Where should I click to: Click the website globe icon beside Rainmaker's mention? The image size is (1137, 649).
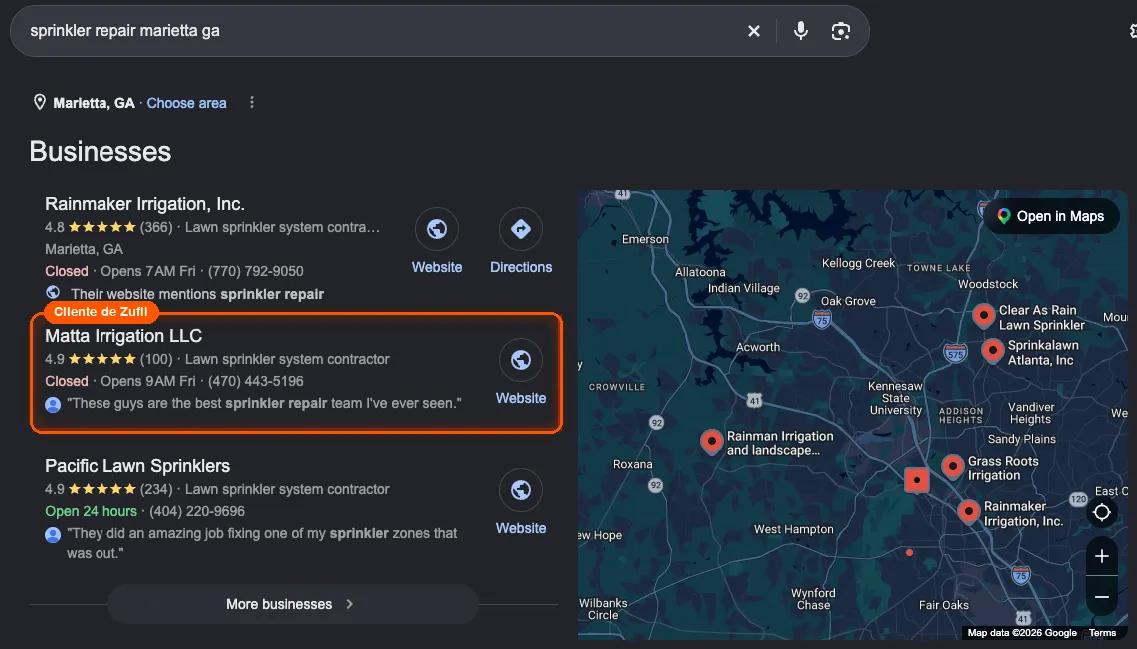point(53,292)
